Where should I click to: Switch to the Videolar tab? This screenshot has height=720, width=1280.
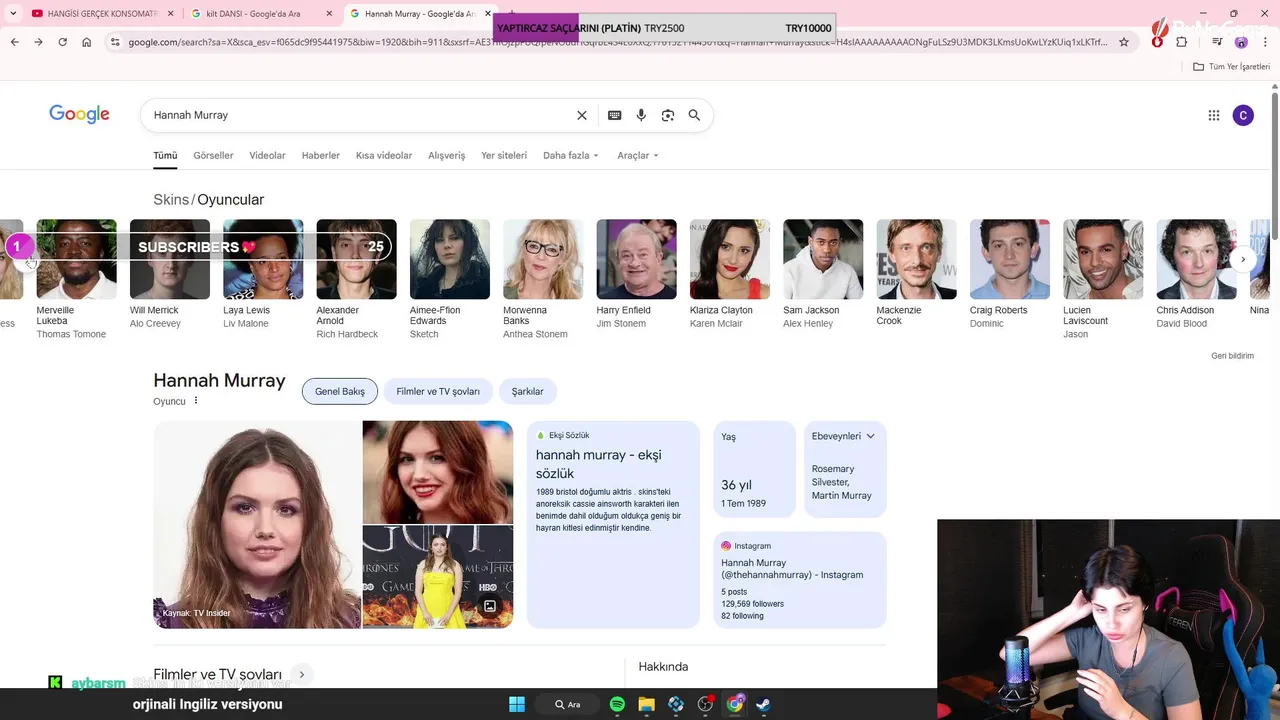click(x=267, y=155)
